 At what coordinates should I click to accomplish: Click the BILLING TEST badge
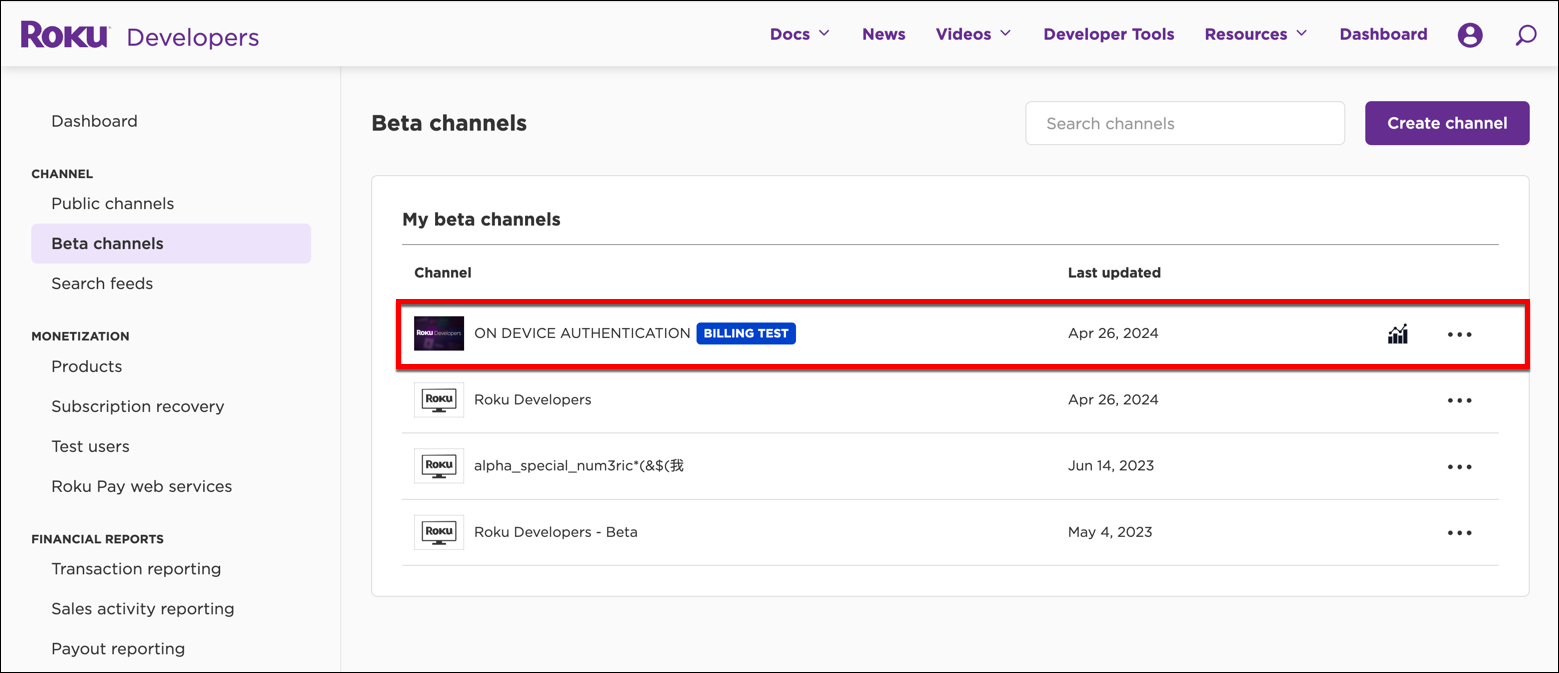(x=745, y=333)
